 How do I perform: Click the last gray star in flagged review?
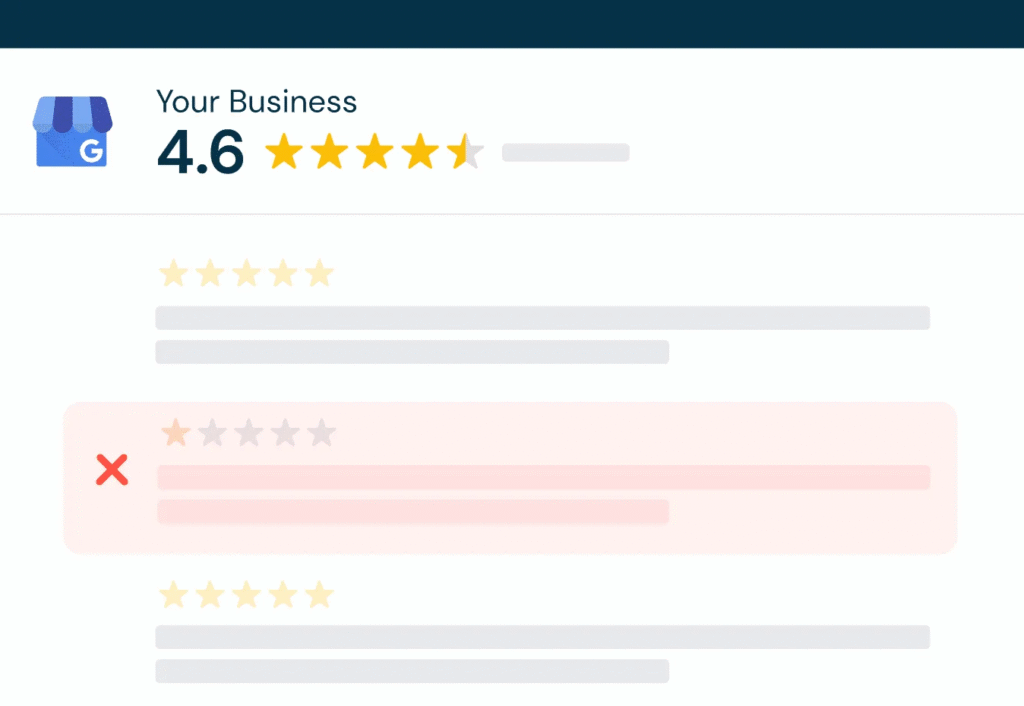321,433
